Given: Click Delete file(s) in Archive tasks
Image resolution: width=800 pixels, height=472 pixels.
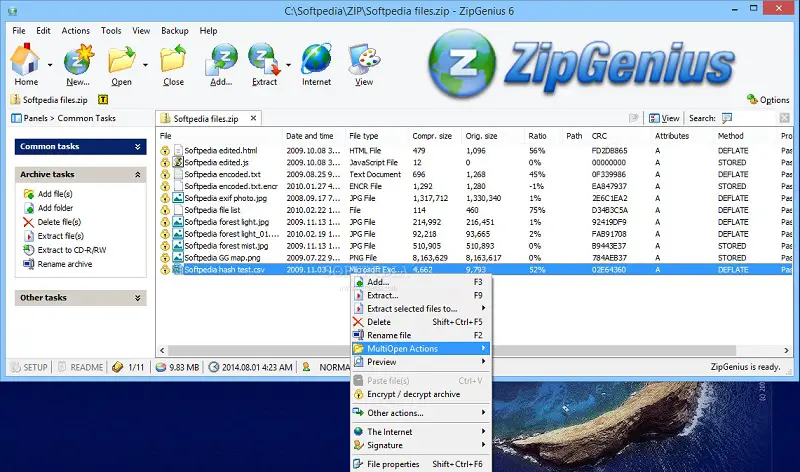Looking at the screenshot, I should pyautogui.click(x=52, y=222).
